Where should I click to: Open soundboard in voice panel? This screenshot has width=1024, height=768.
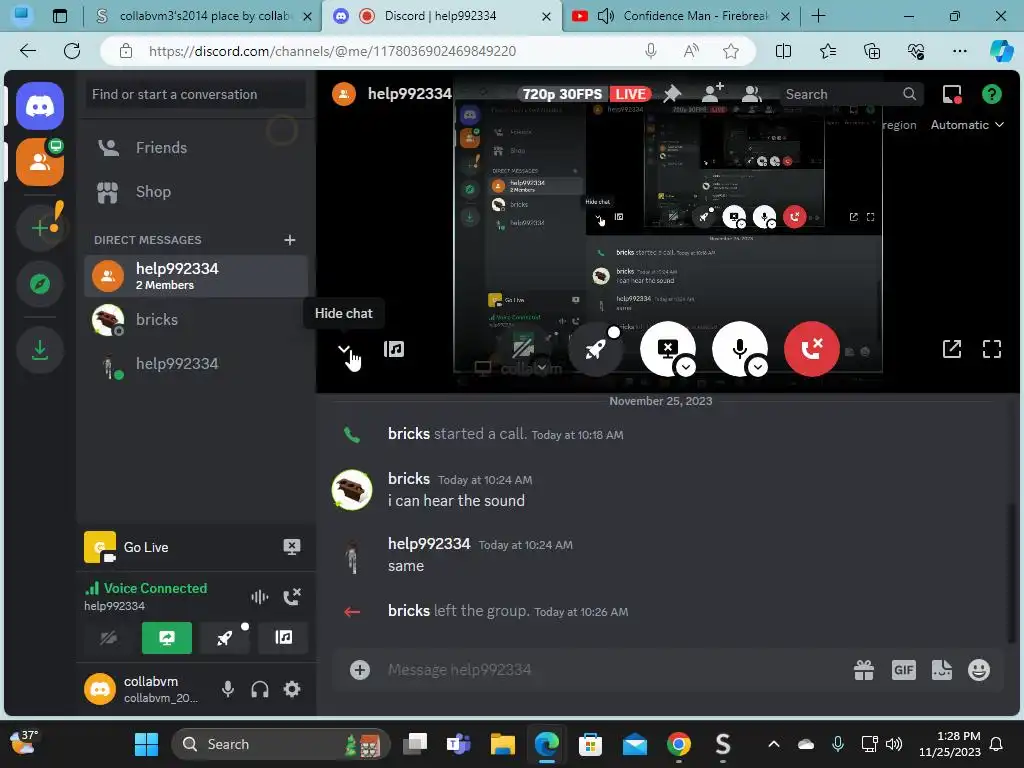tap(283, 637)
